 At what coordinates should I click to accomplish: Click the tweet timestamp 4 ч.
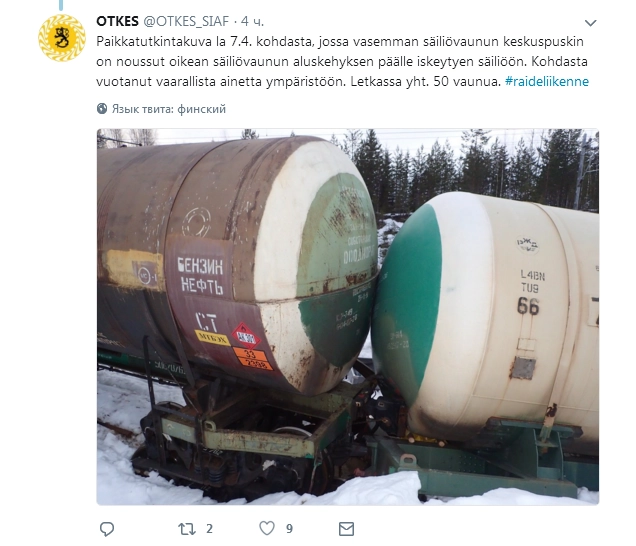point(252,21)
